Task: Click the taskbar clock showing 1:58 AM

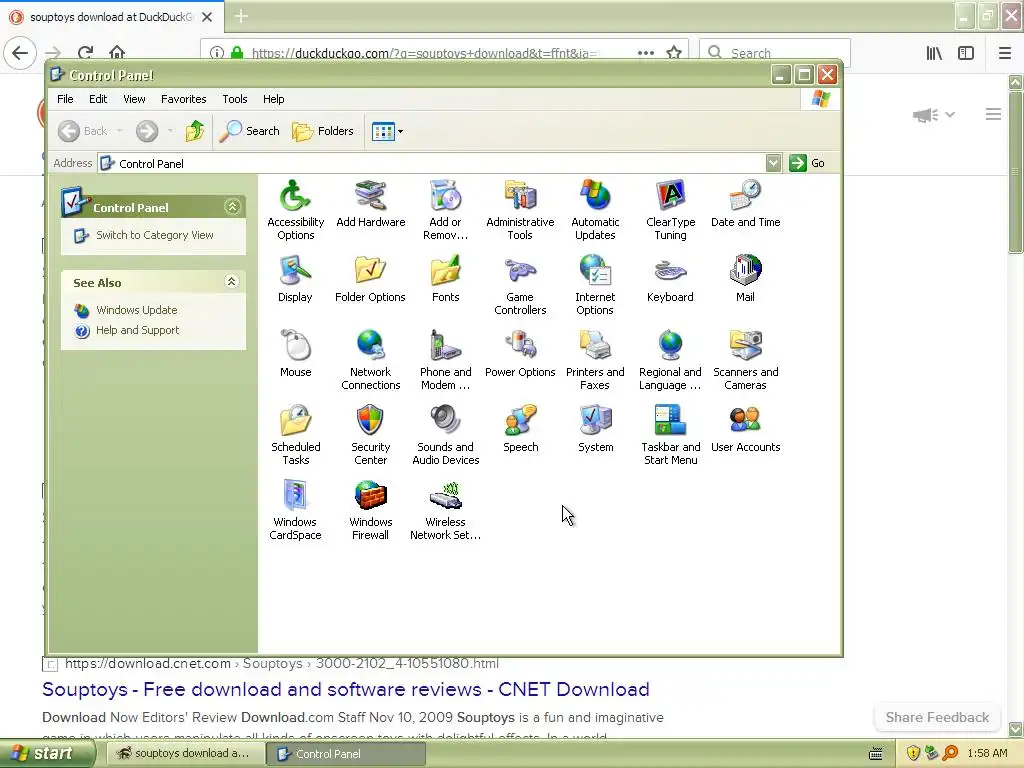Action: click(x=987, y=753)
